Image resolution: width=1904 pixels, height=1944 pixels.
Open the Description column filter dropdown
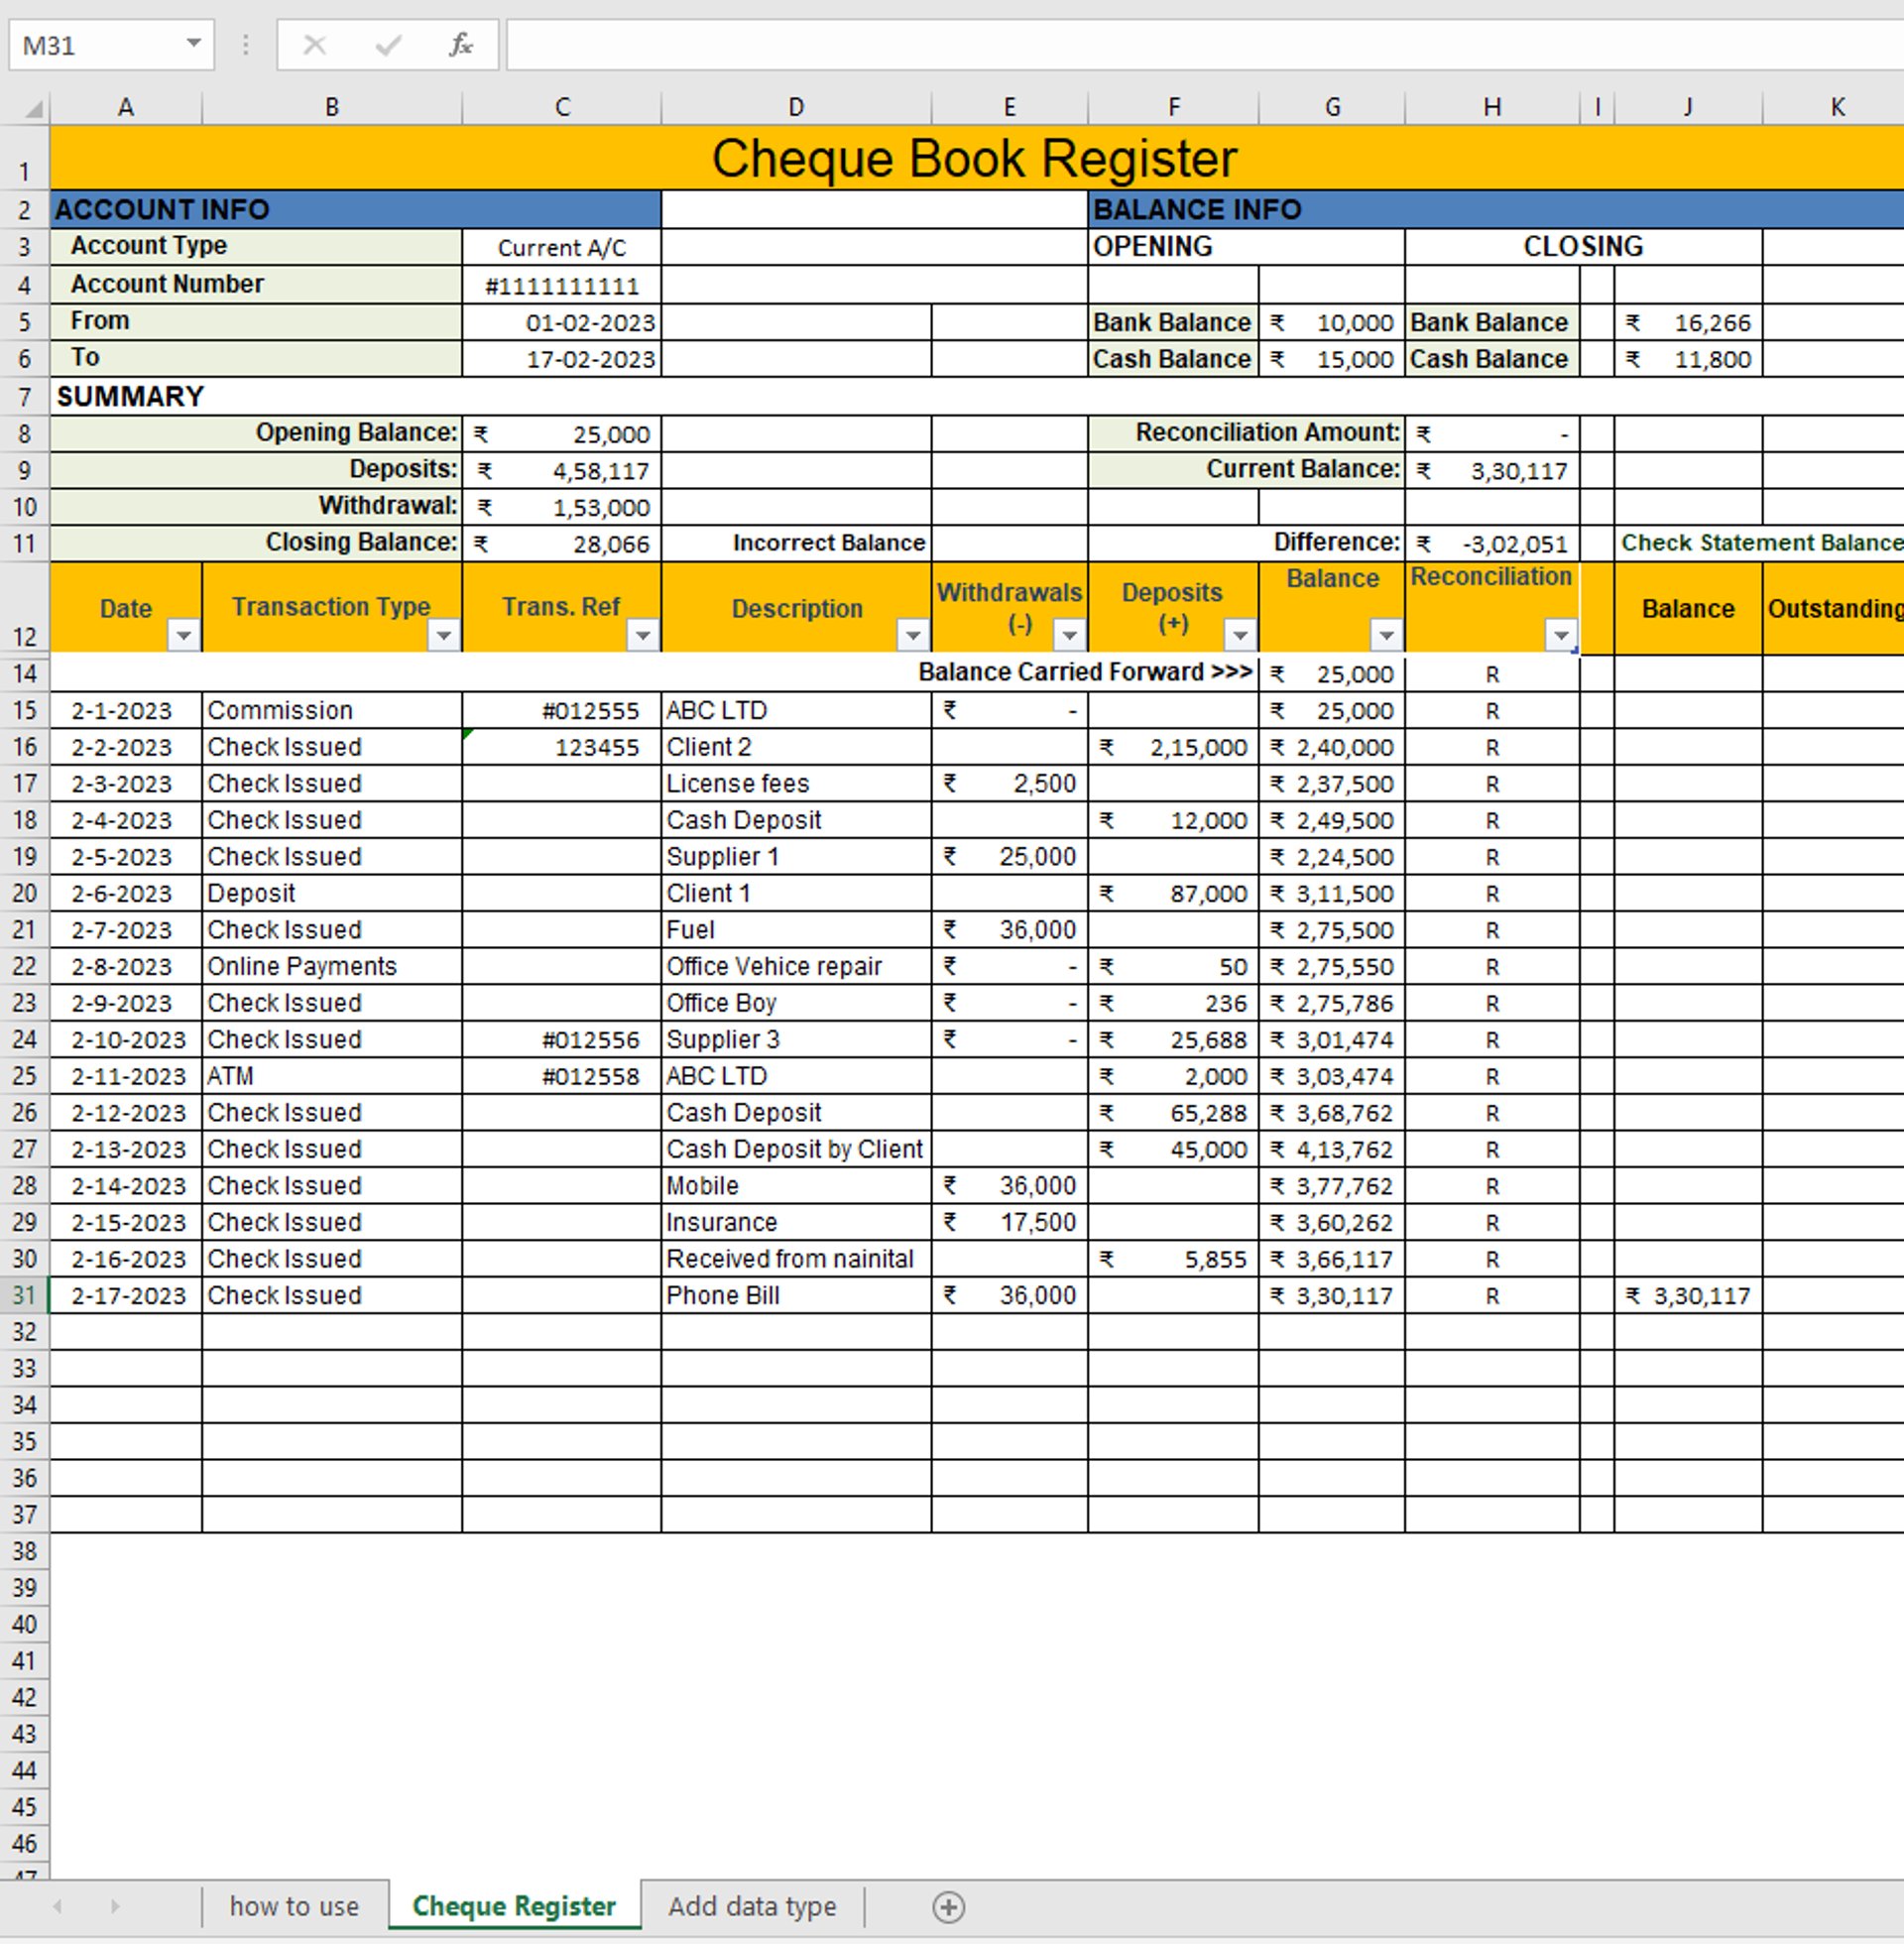(912, 635)
